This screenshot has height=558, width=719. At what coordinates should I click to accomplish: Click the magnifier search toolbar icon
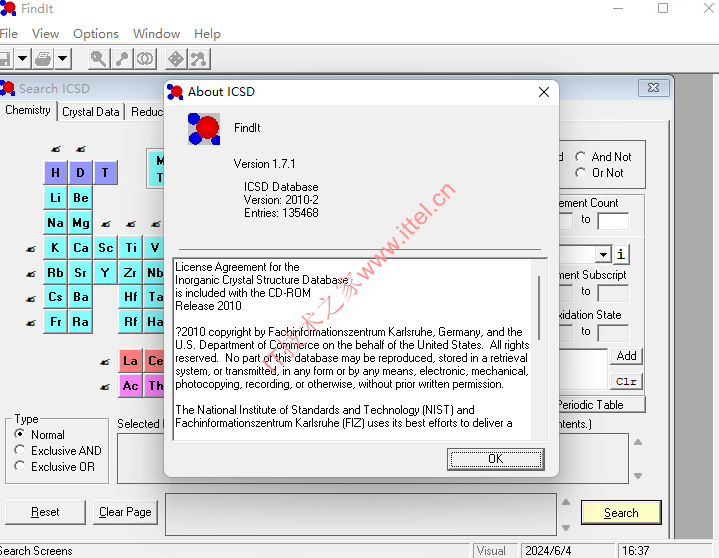click(99, 59)
